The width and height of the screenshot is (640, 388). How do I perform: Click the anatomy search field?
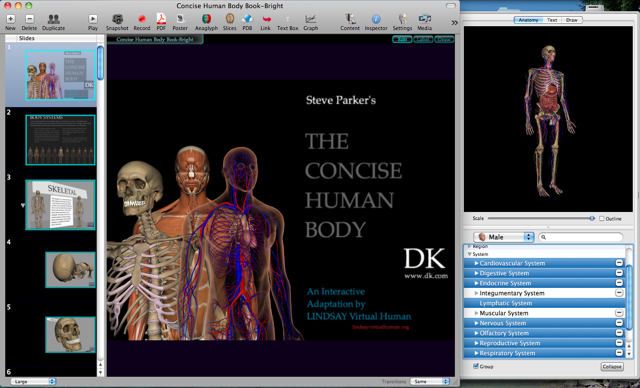(581, 237)
